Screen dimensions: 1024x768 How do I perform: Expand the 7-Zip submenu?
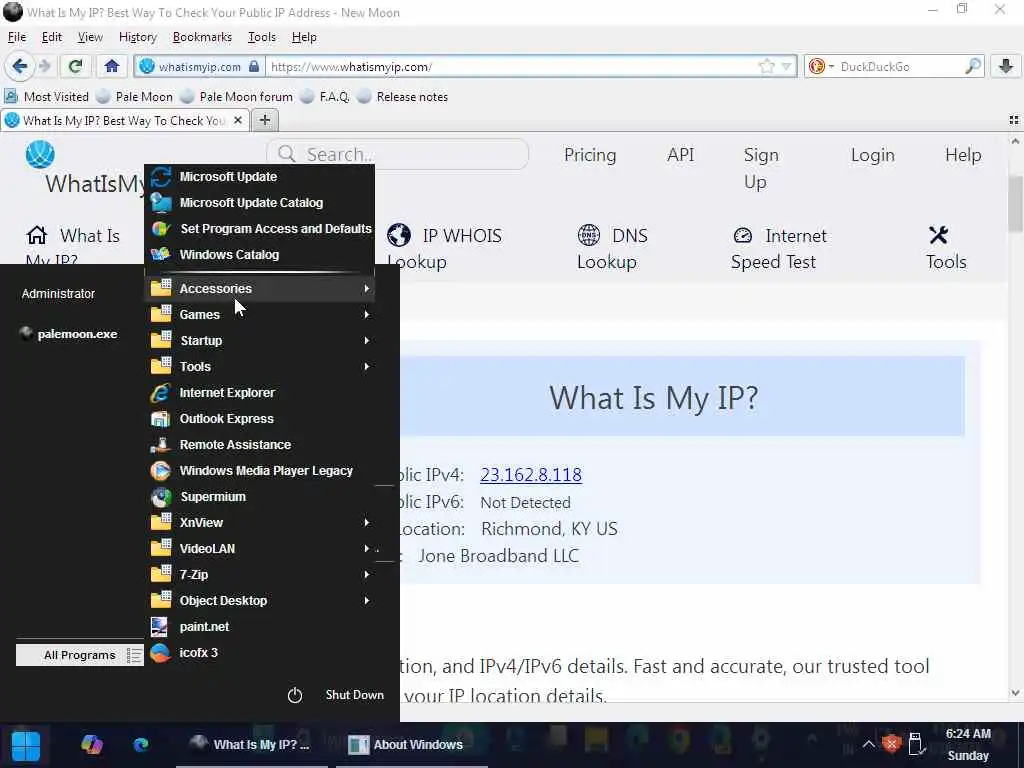[261, 575]
